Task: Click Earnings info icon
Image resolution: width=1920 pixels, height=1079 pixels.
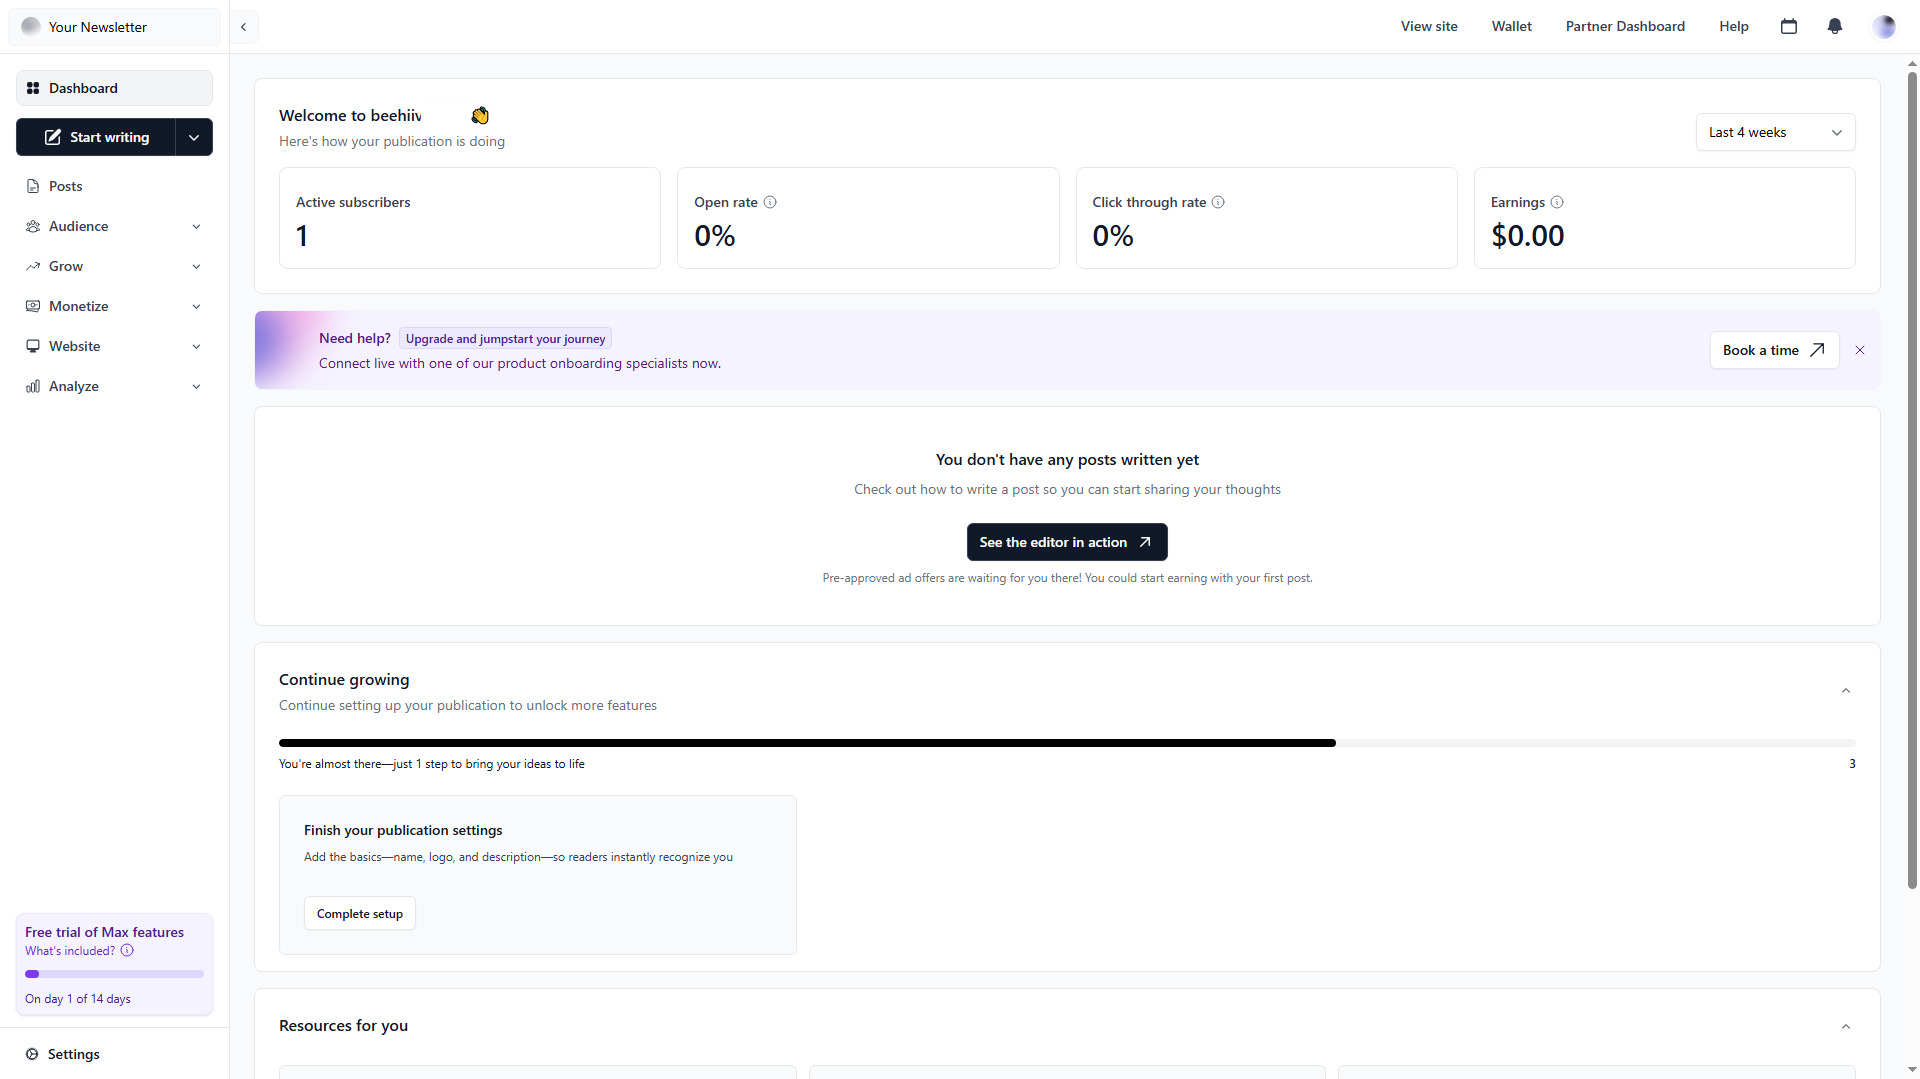Action: click(1557, 202)
